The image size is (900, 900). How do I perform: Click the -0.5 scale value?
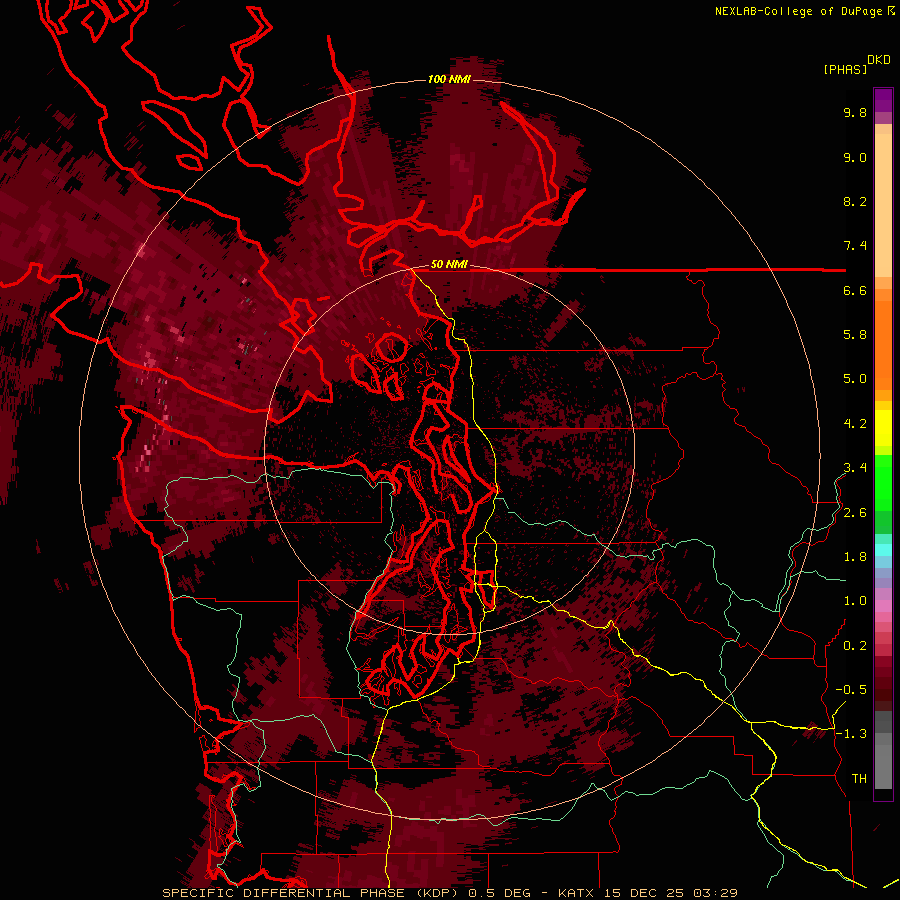coord(851,690)
